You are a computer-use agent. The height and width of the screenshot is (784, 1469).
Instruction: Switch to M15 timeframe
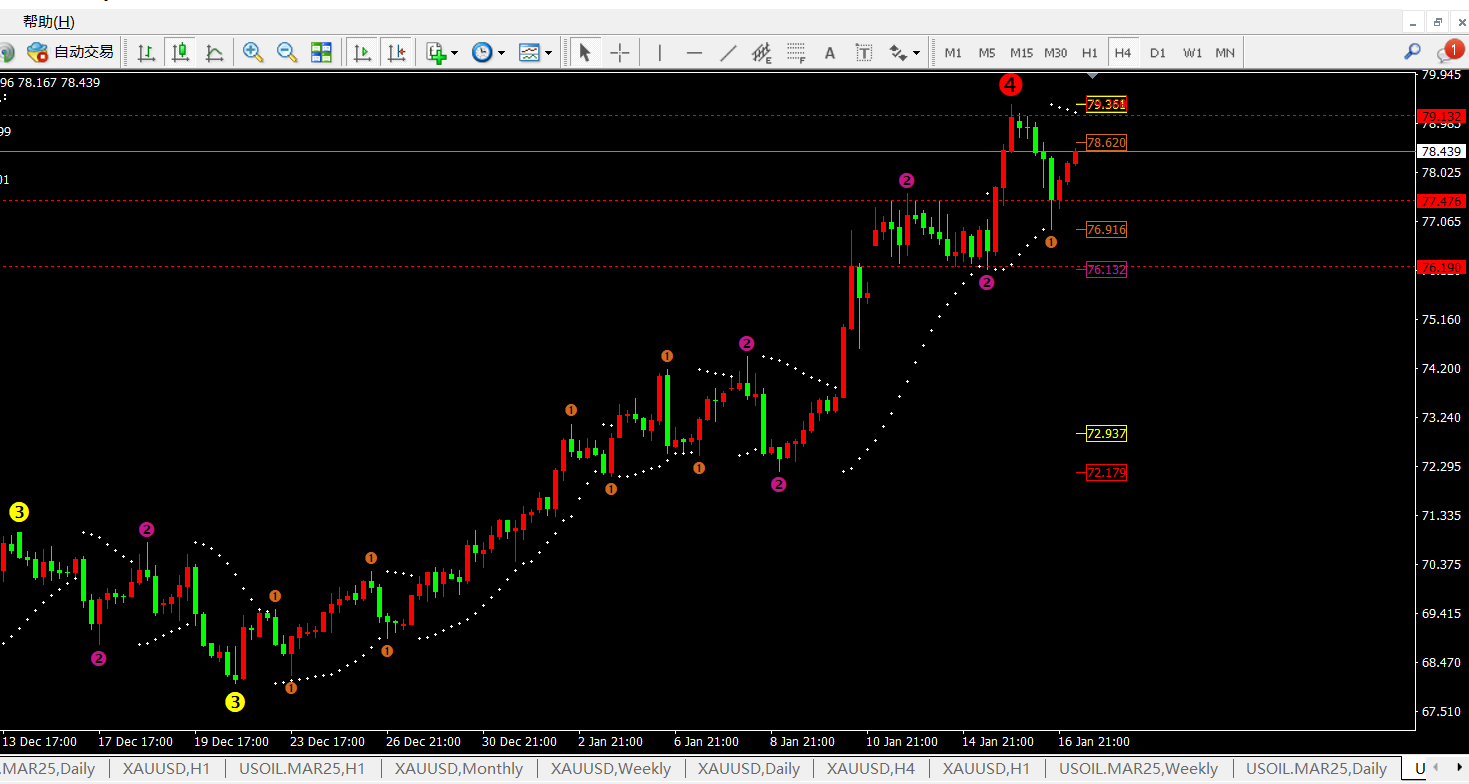click(1021, 53)
